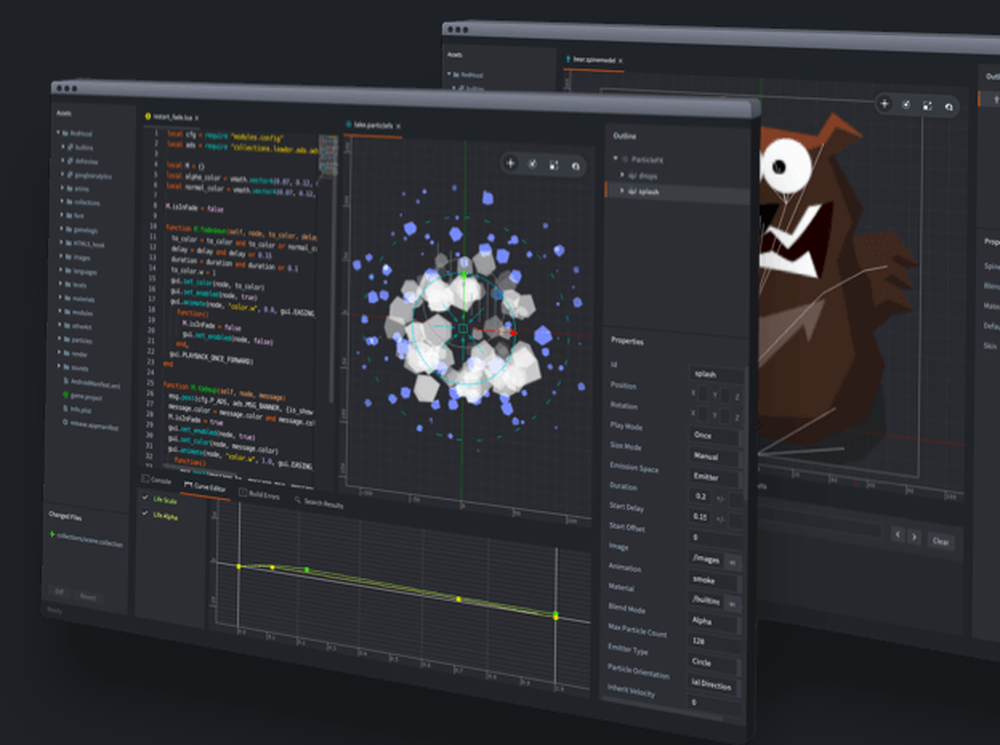Click the Clear button in the back window

pos(941,541)
